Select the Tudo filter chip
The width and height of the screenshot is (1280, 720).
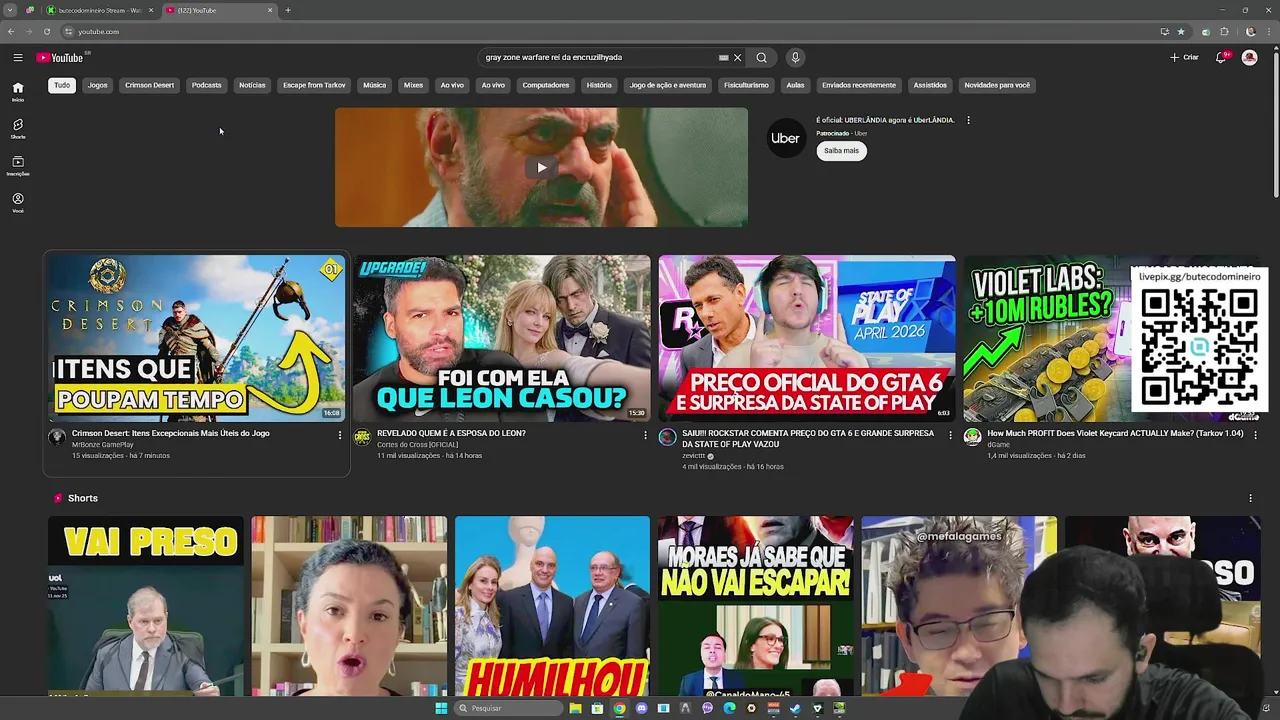coord(62,85)
